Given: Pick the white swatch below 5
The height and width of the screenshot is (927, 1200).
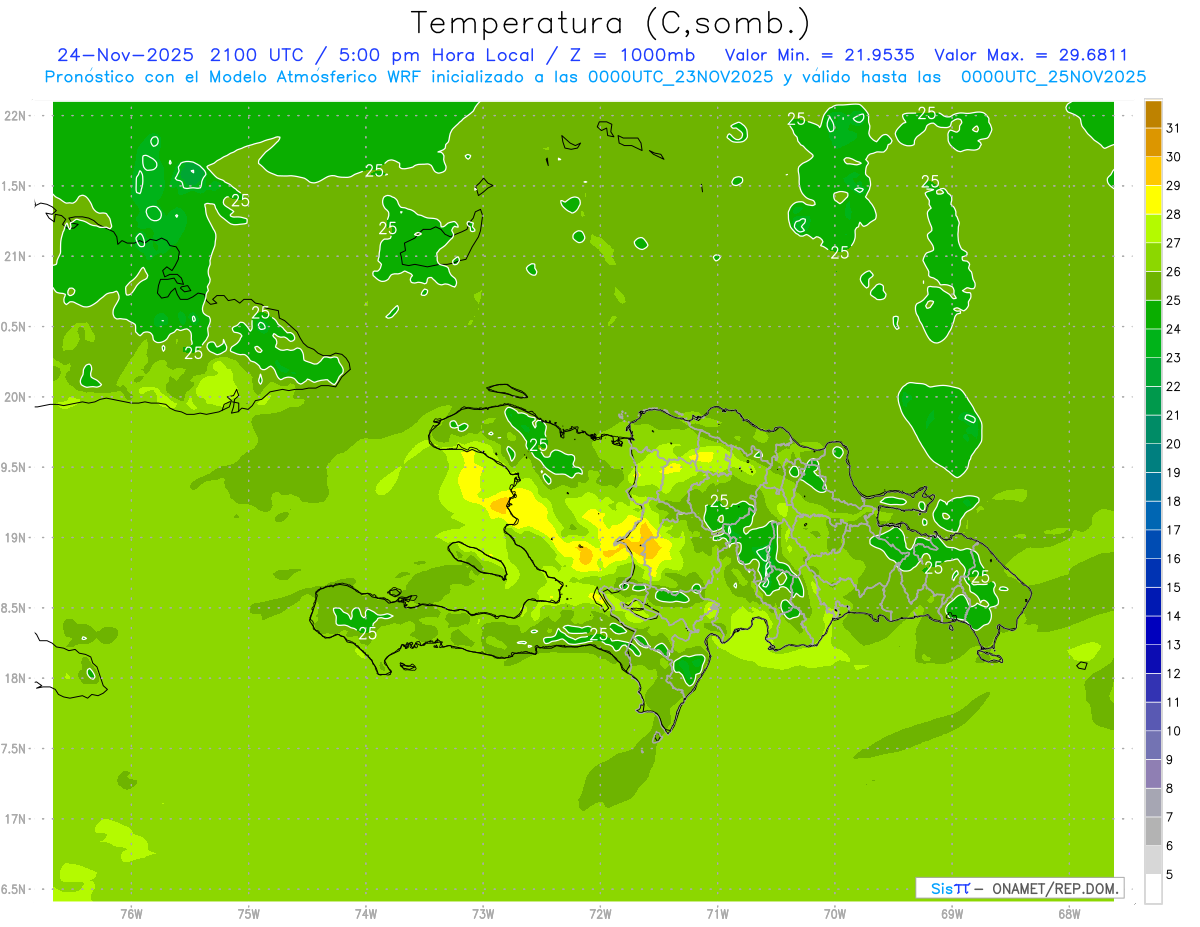Looking at the screenshot, I should (x=1153, y=889).
